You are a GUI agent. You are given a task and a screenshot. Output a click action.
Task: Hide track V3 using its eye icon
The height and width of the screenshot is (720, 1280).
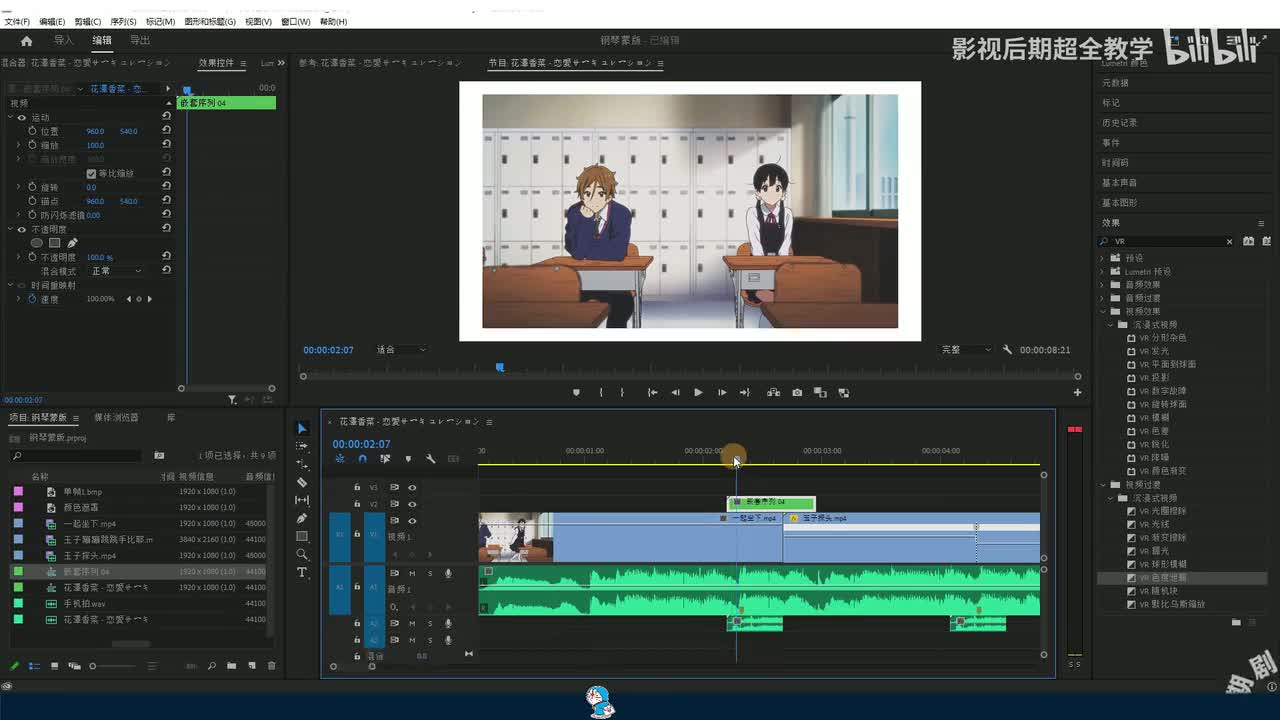[412, 488]
